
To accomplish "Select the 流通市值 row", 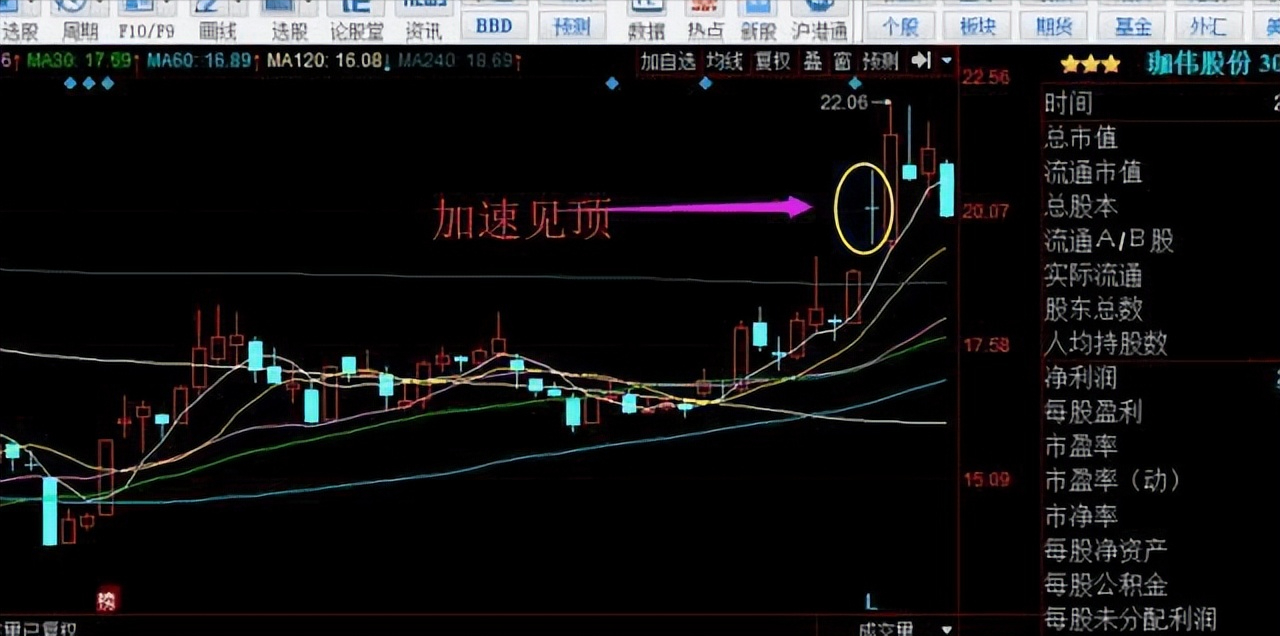I will pyautogui.click(x=1161, y=172).
